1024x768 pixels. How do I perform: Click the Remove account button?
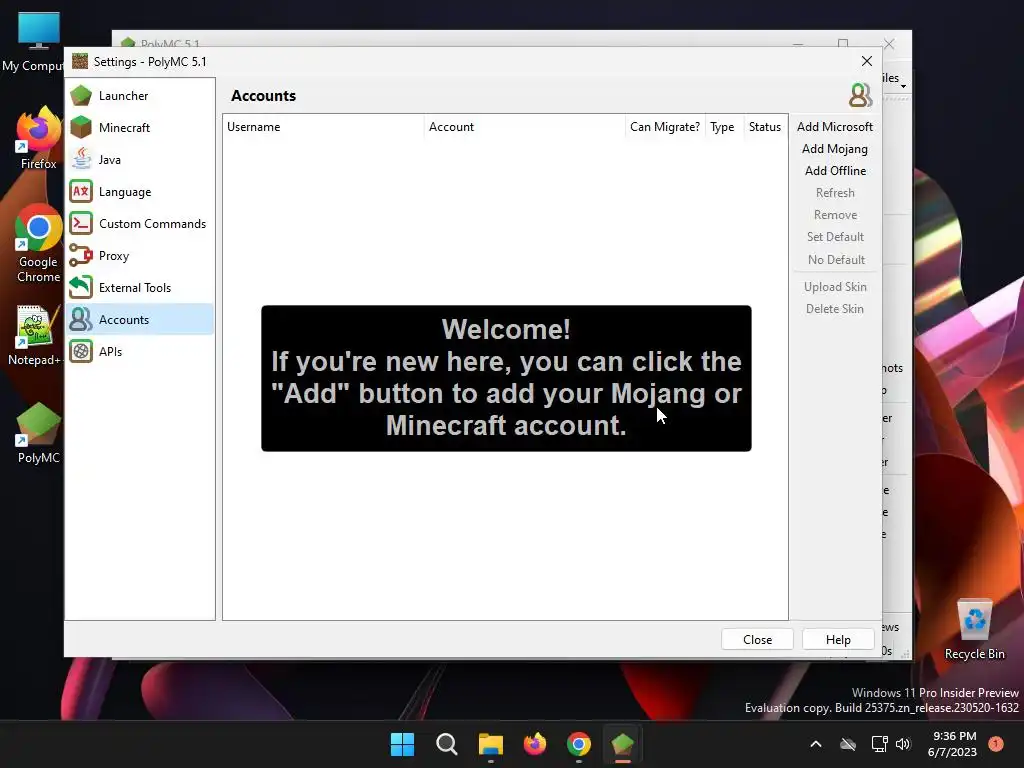(835, 215)
